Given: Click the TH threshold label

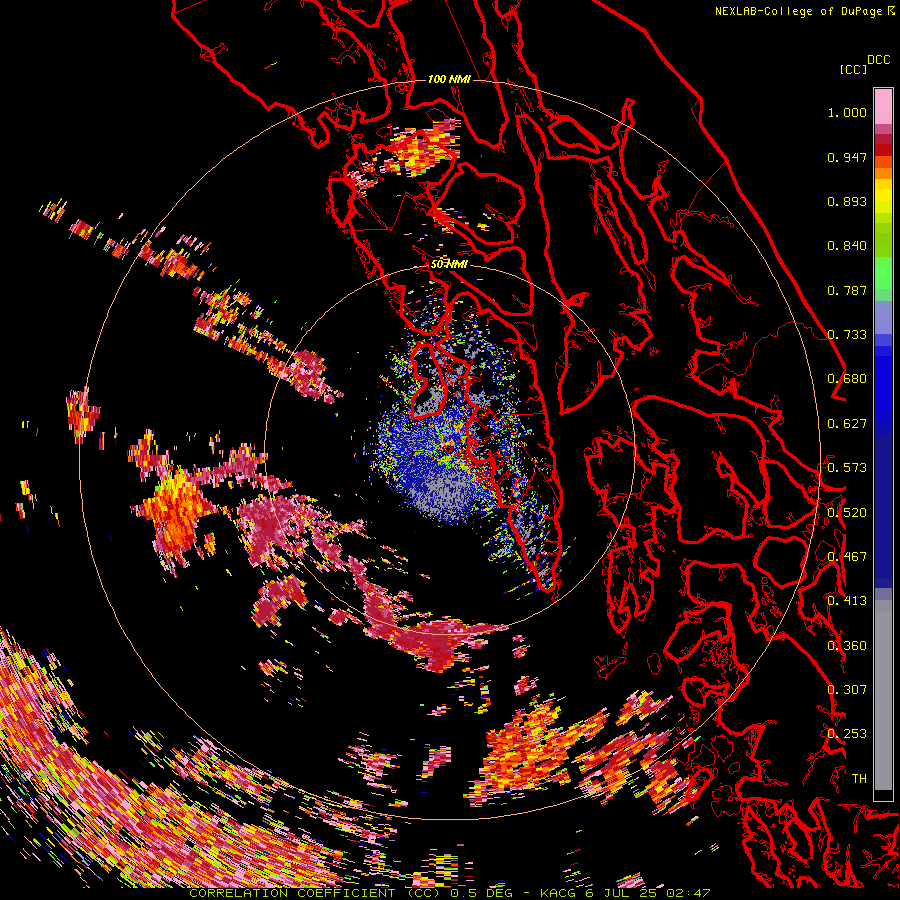Looking at the screenshot, I should (859, 779).
